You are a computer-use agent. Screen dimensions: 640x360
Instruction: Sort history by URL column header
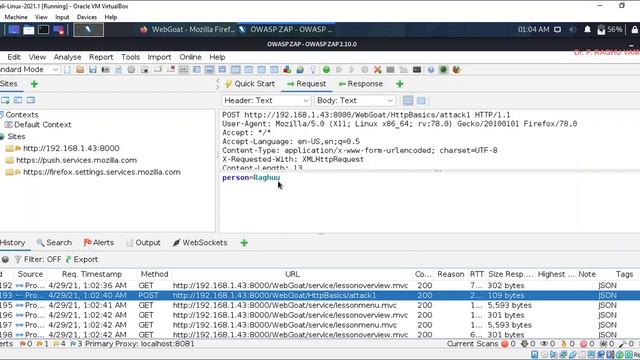[x=292, y=274]
